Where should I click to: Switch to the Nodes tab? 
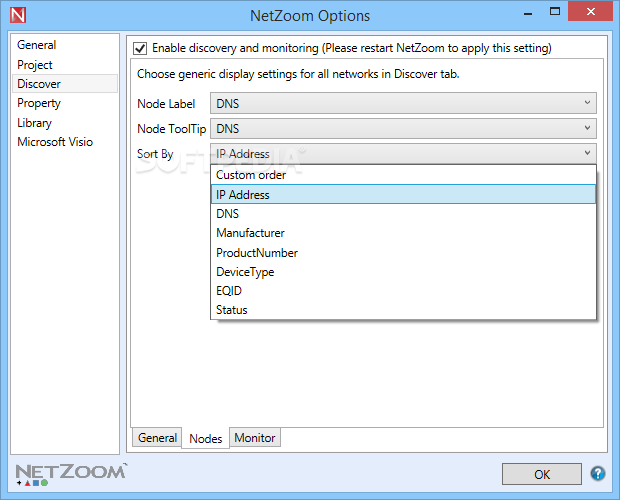(206, 438)
